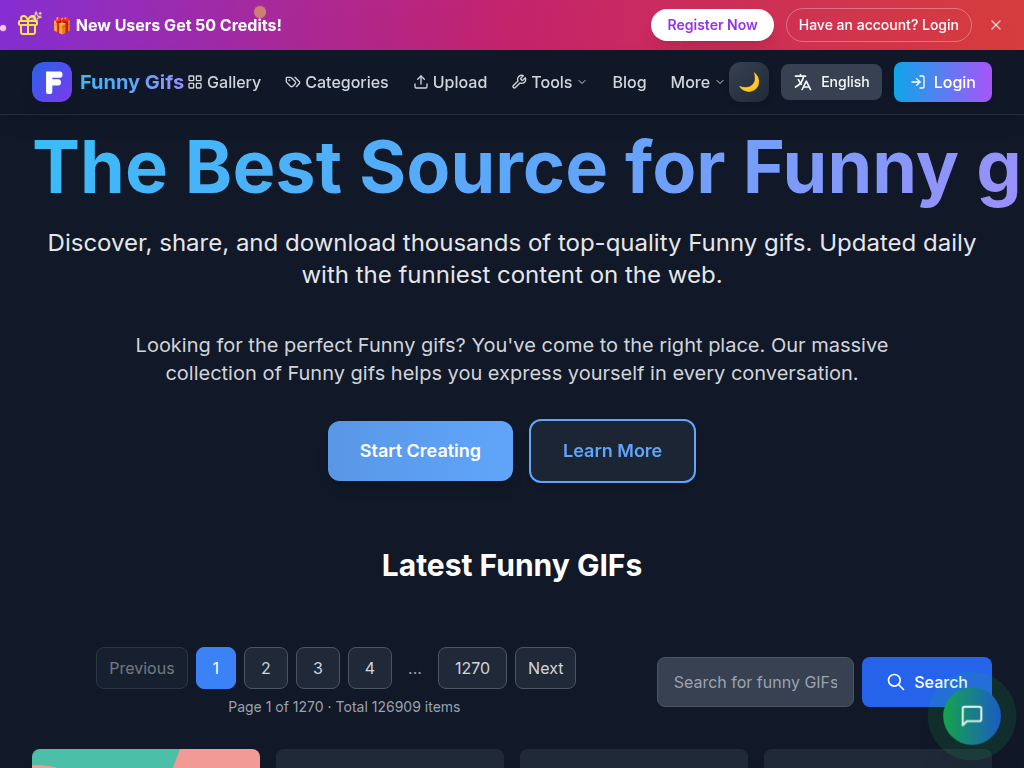Click the arrow icon on Login button

click(x=918, y=82)
